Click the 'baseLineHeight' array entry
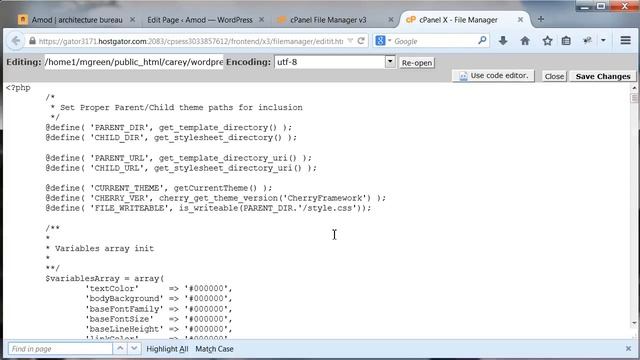The height and width of the screenshot is (360, 640). (x=158, y=329)
